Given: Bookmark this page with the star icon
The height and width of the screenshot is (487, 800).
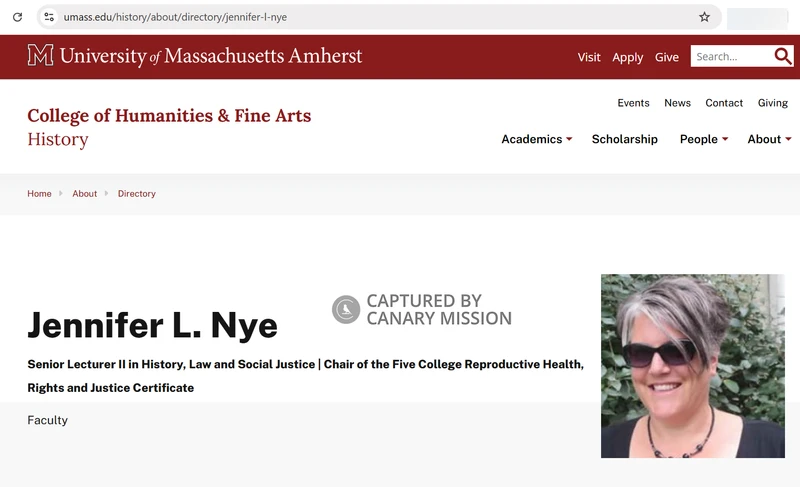Looking at the screenshot, I should coord(704,17).
